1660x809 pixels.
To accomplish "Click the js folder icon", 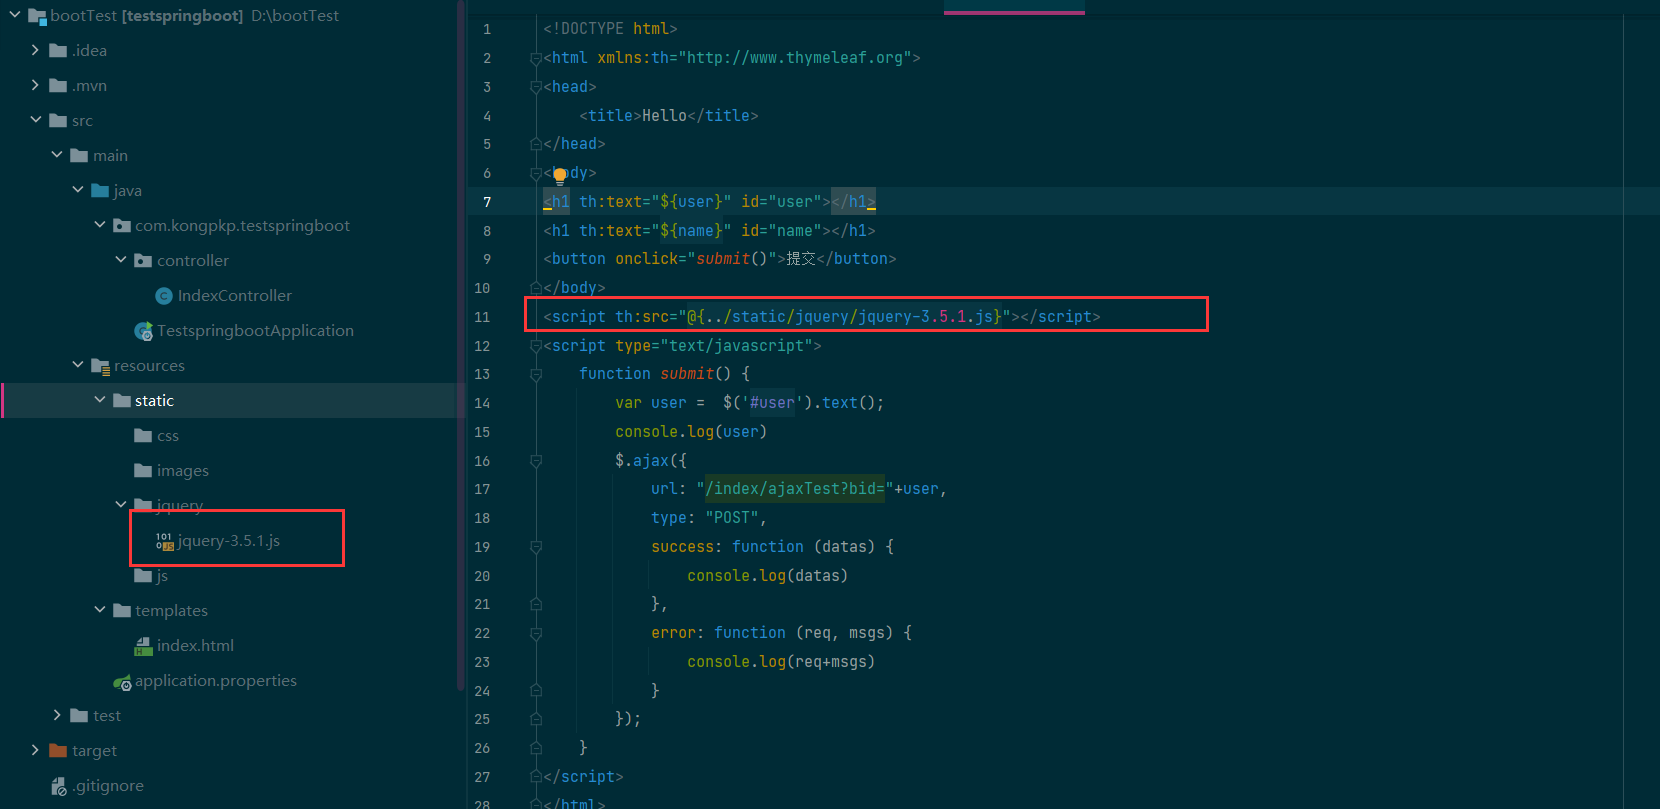I will pos(143,576).
